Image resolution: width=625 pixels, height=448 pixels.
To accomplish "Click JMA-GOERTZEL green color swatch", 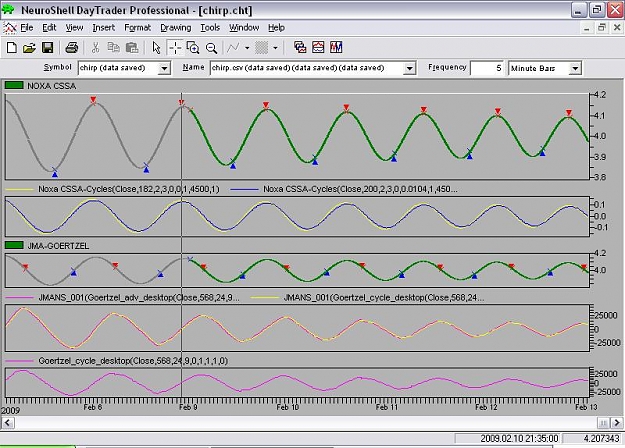I will (14, 245).
